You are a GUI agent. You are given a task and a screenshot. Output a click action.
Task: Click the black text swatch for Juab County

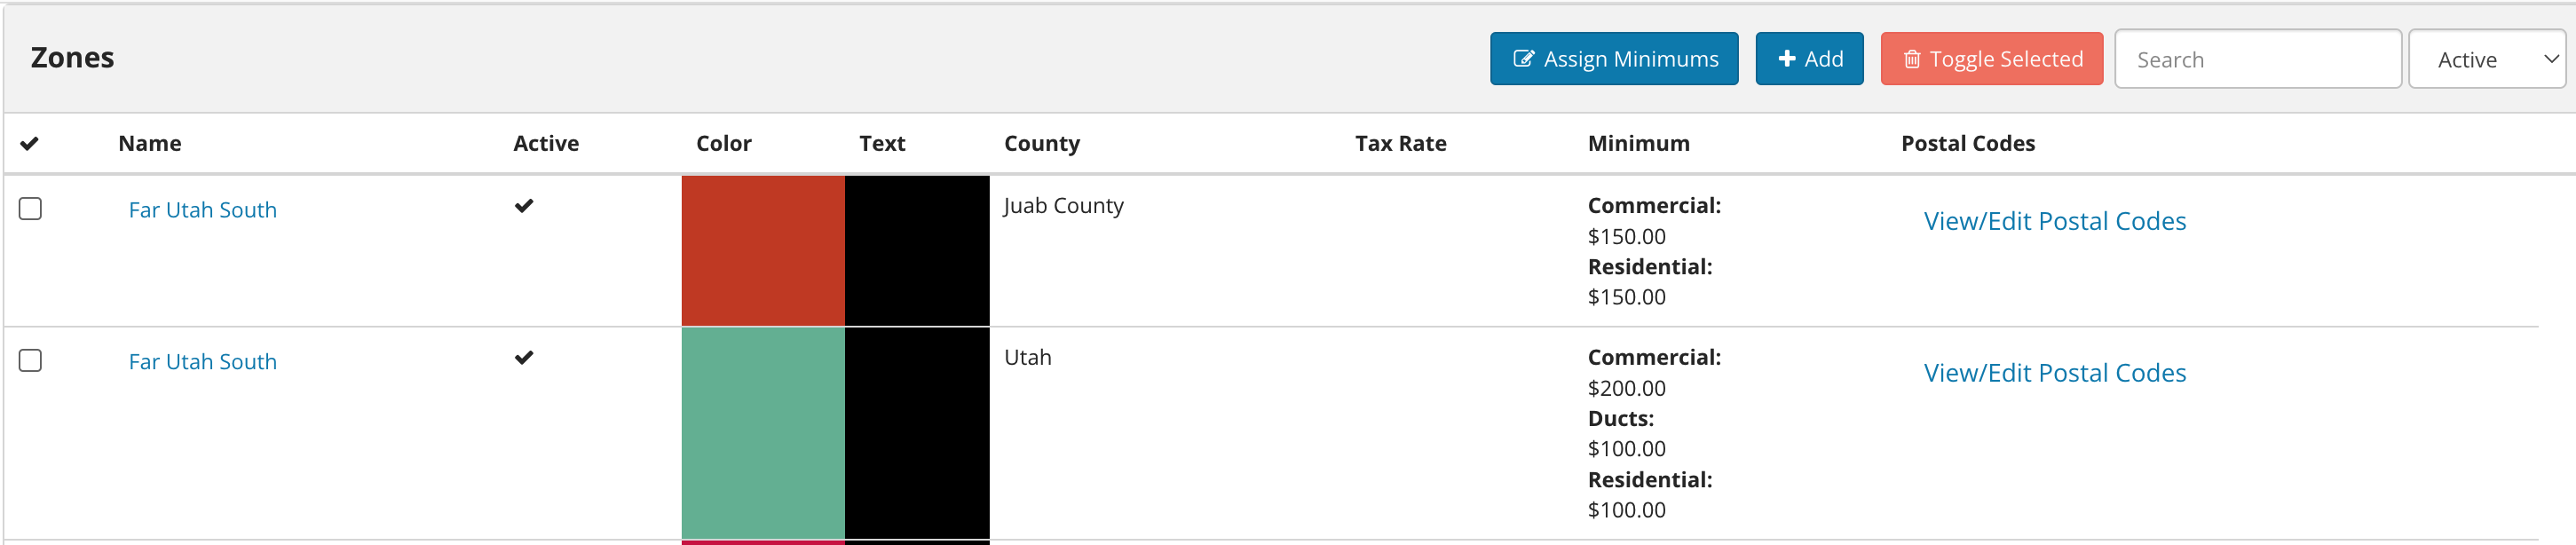(x=917, y=251)
